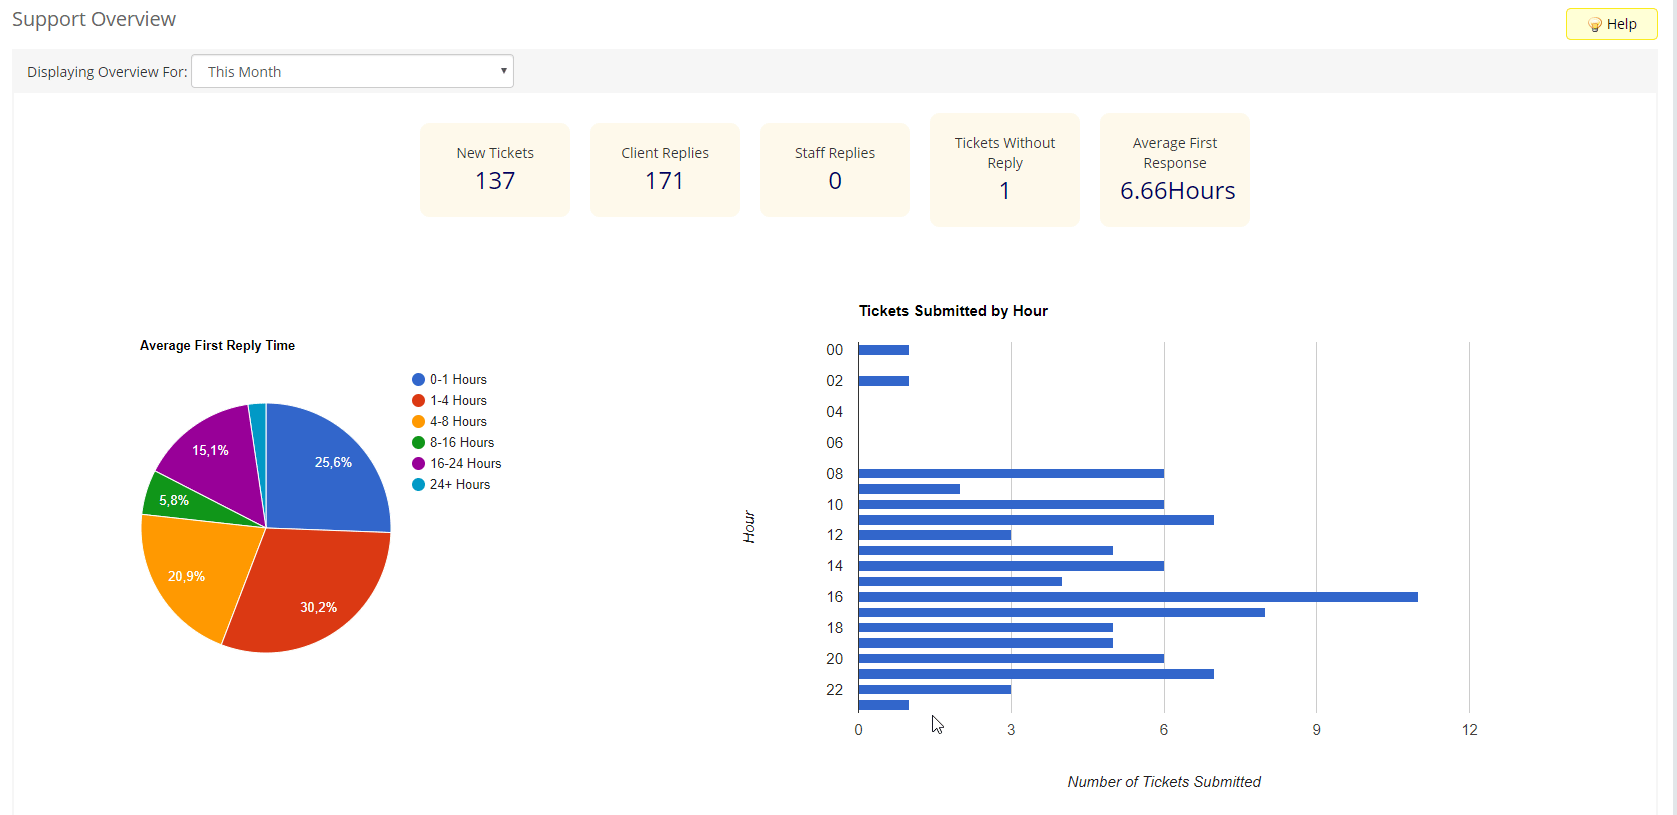Open the Tickets Without Reply card
The height and width of the screenshot is (815, 1677).
point(1005,169)
